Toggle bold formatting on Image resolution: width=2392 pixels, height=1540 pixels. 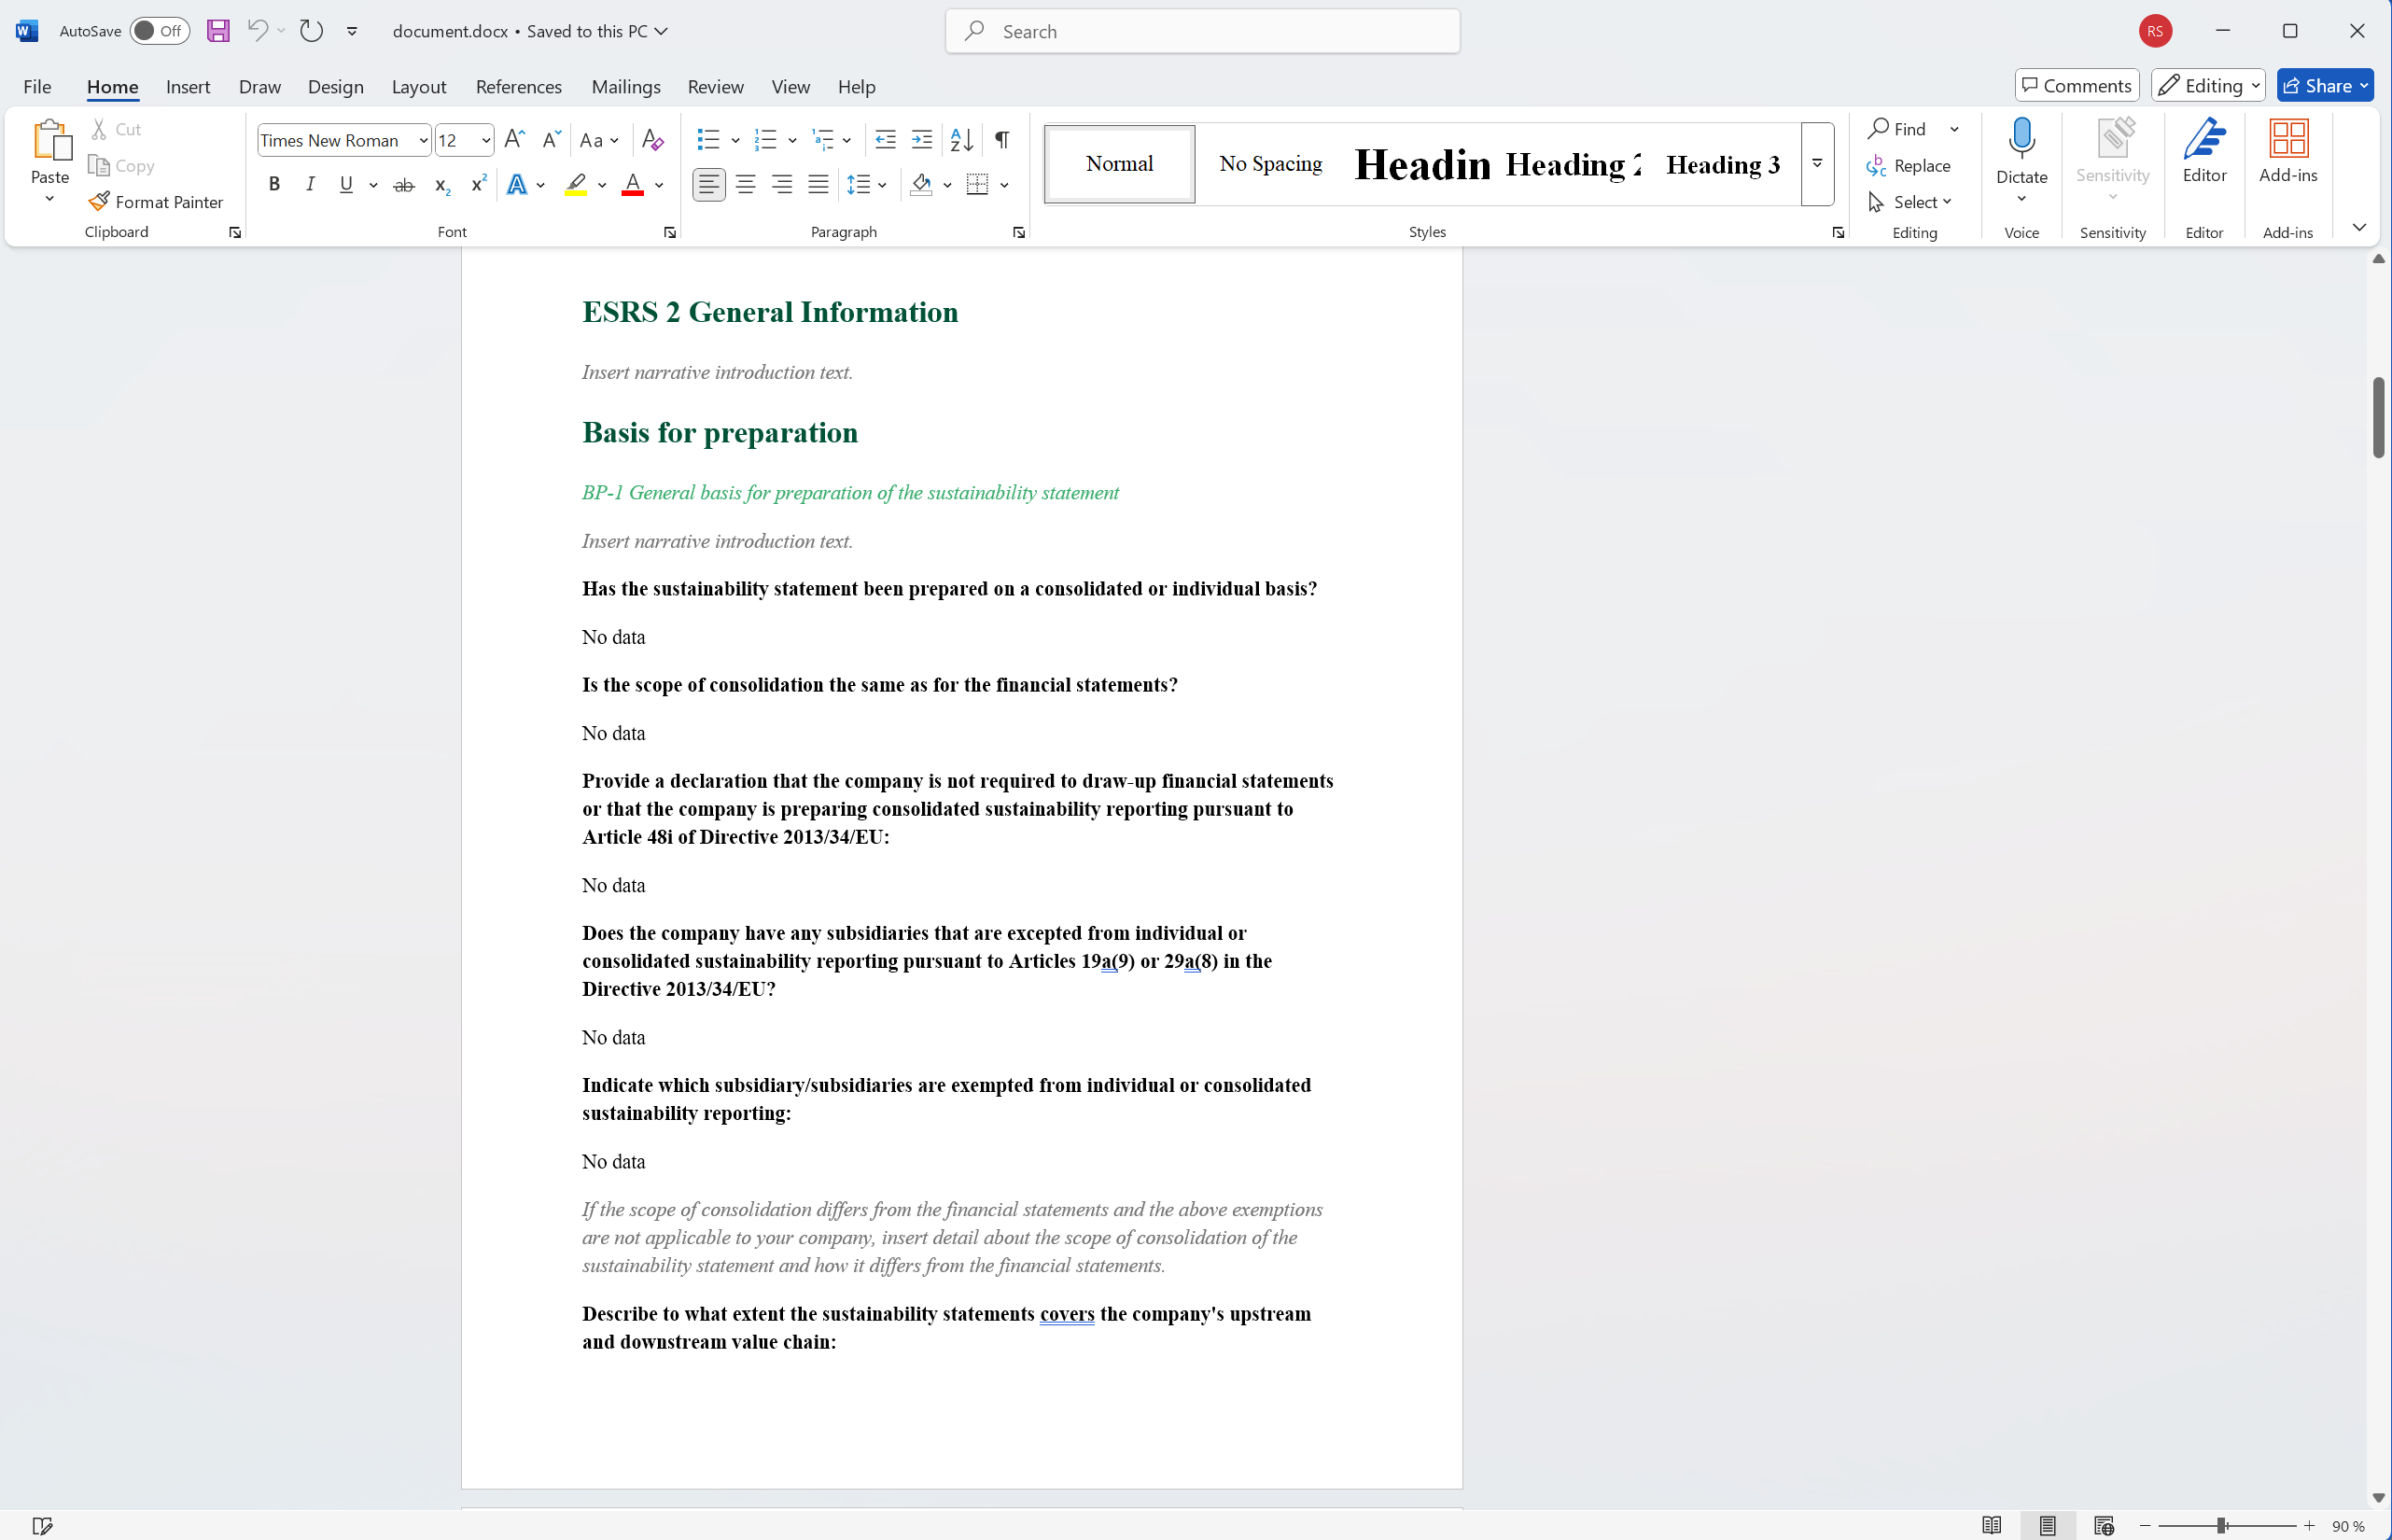(x=274, y=185)
